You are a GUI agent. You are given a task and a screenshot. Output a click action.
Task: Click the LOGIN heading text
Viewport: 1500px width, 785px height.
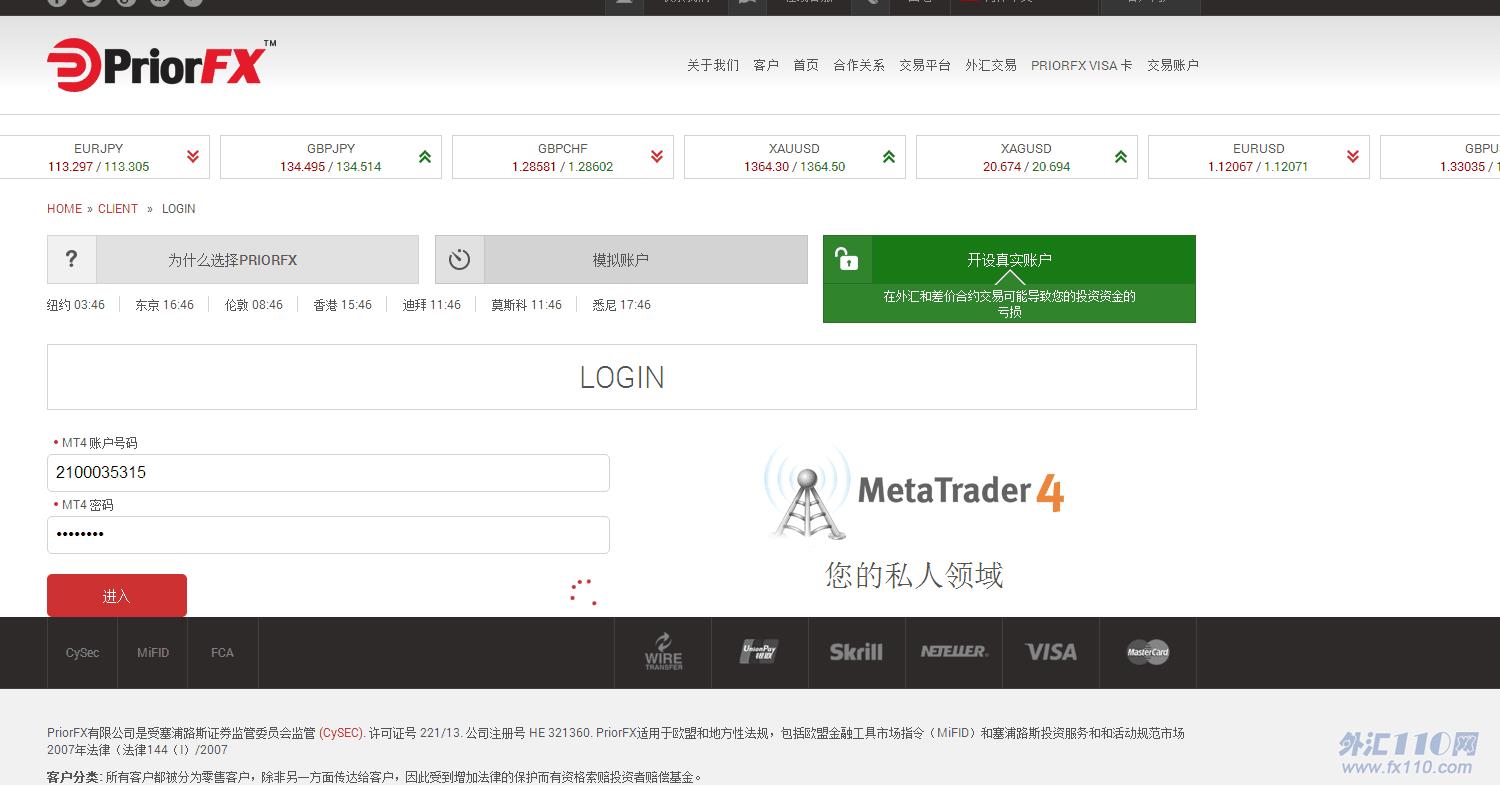(x=622, y=377)
